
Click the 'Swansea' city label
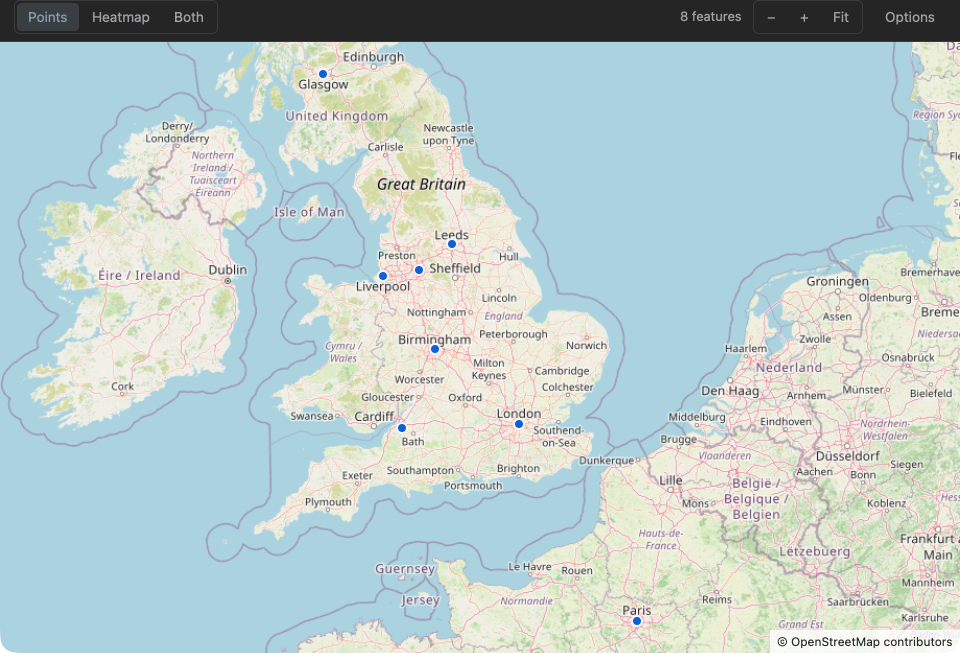pos(312,416)
